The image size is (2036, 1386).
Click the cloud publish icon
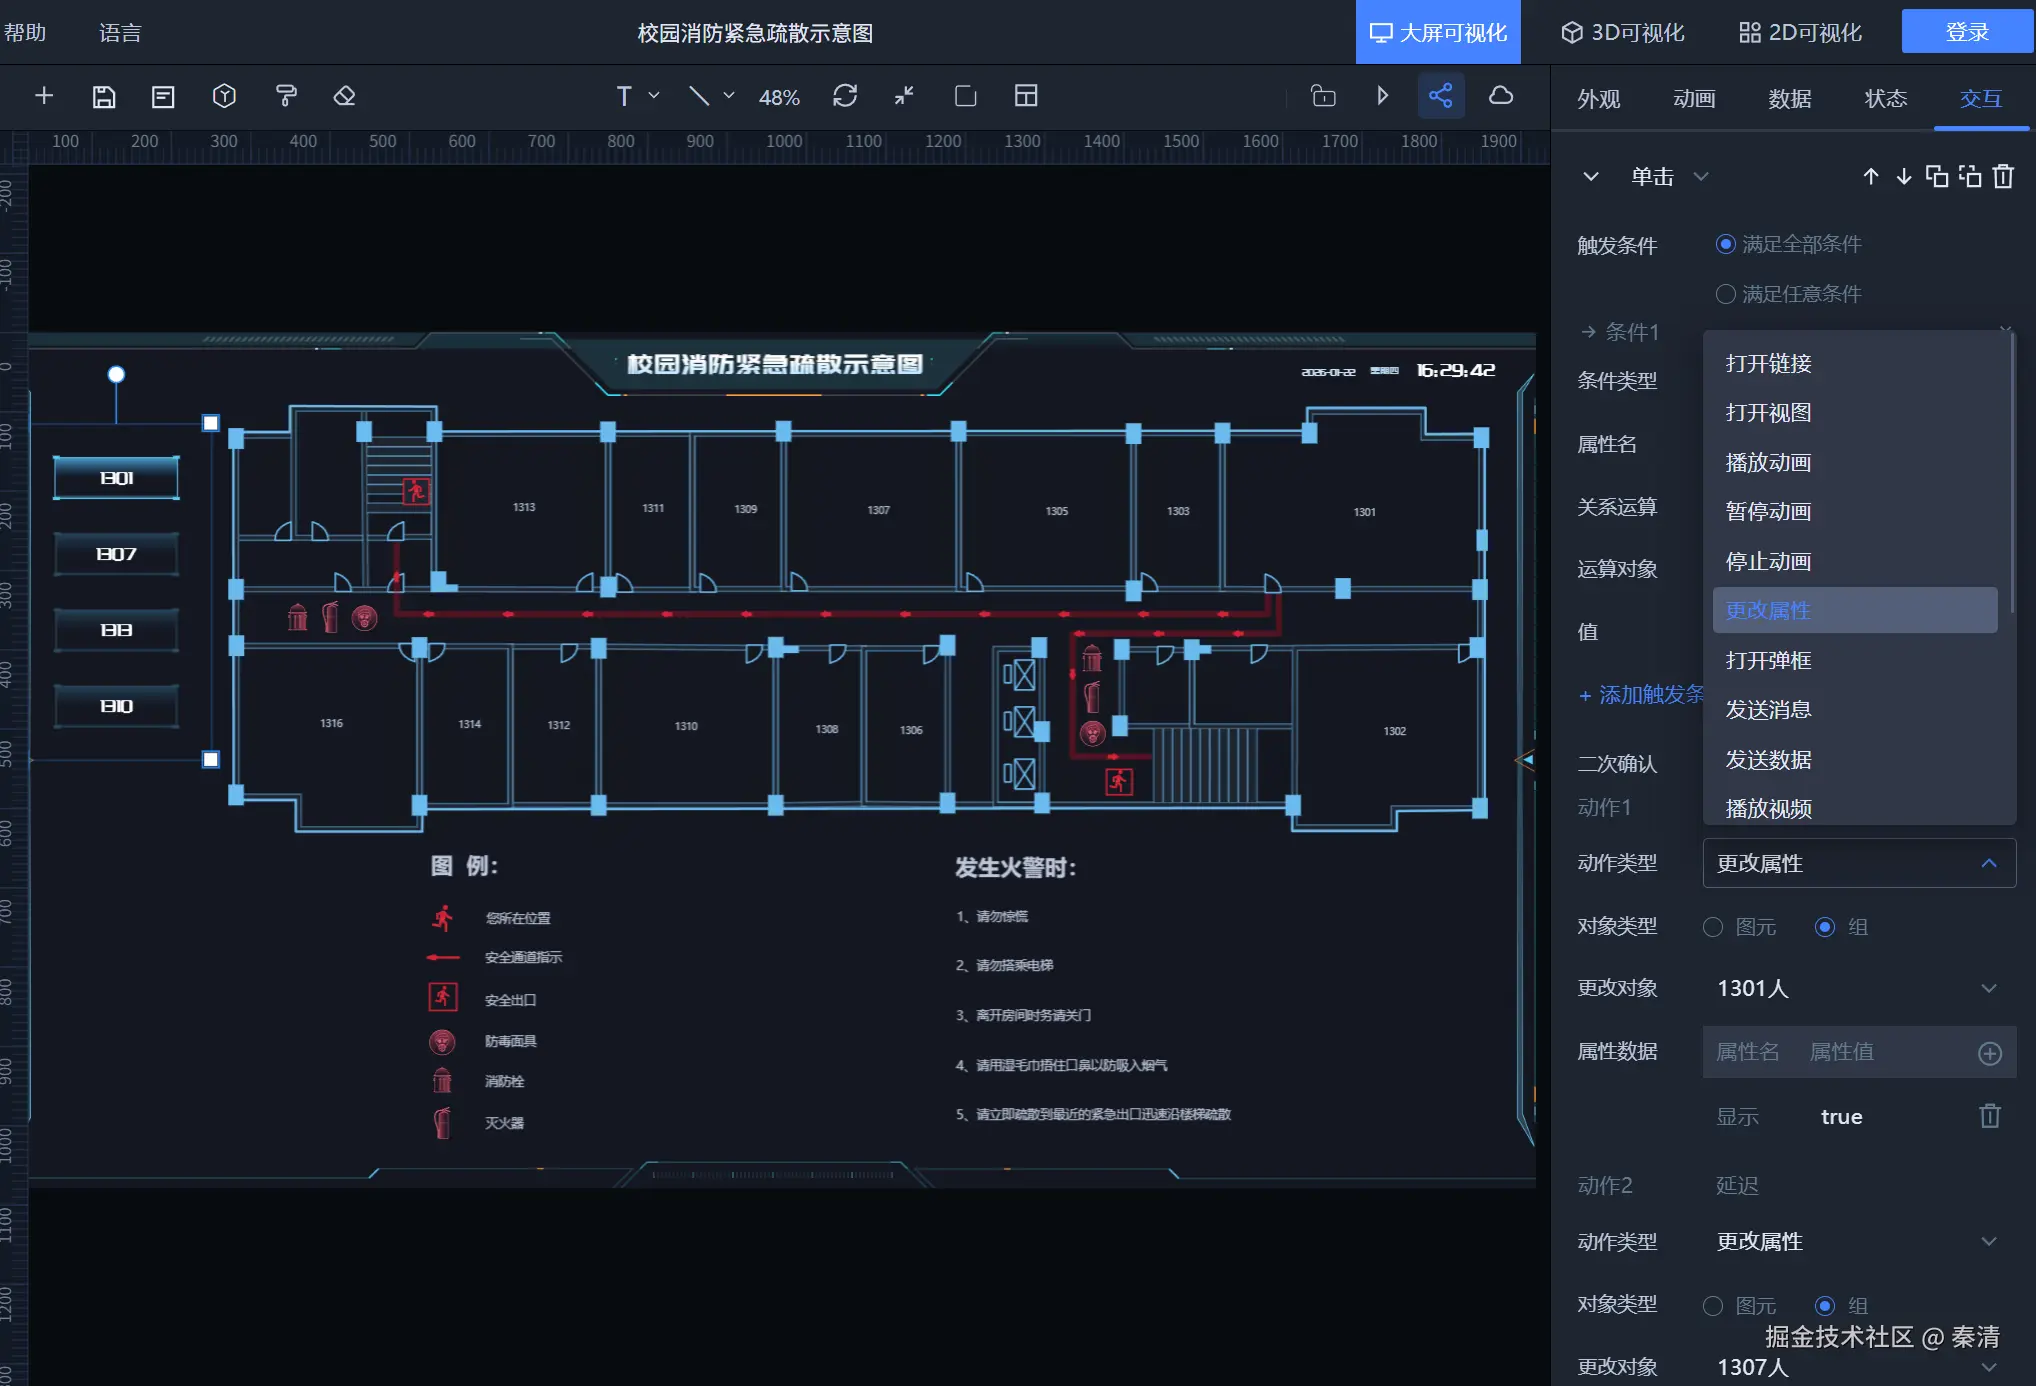1500,96
